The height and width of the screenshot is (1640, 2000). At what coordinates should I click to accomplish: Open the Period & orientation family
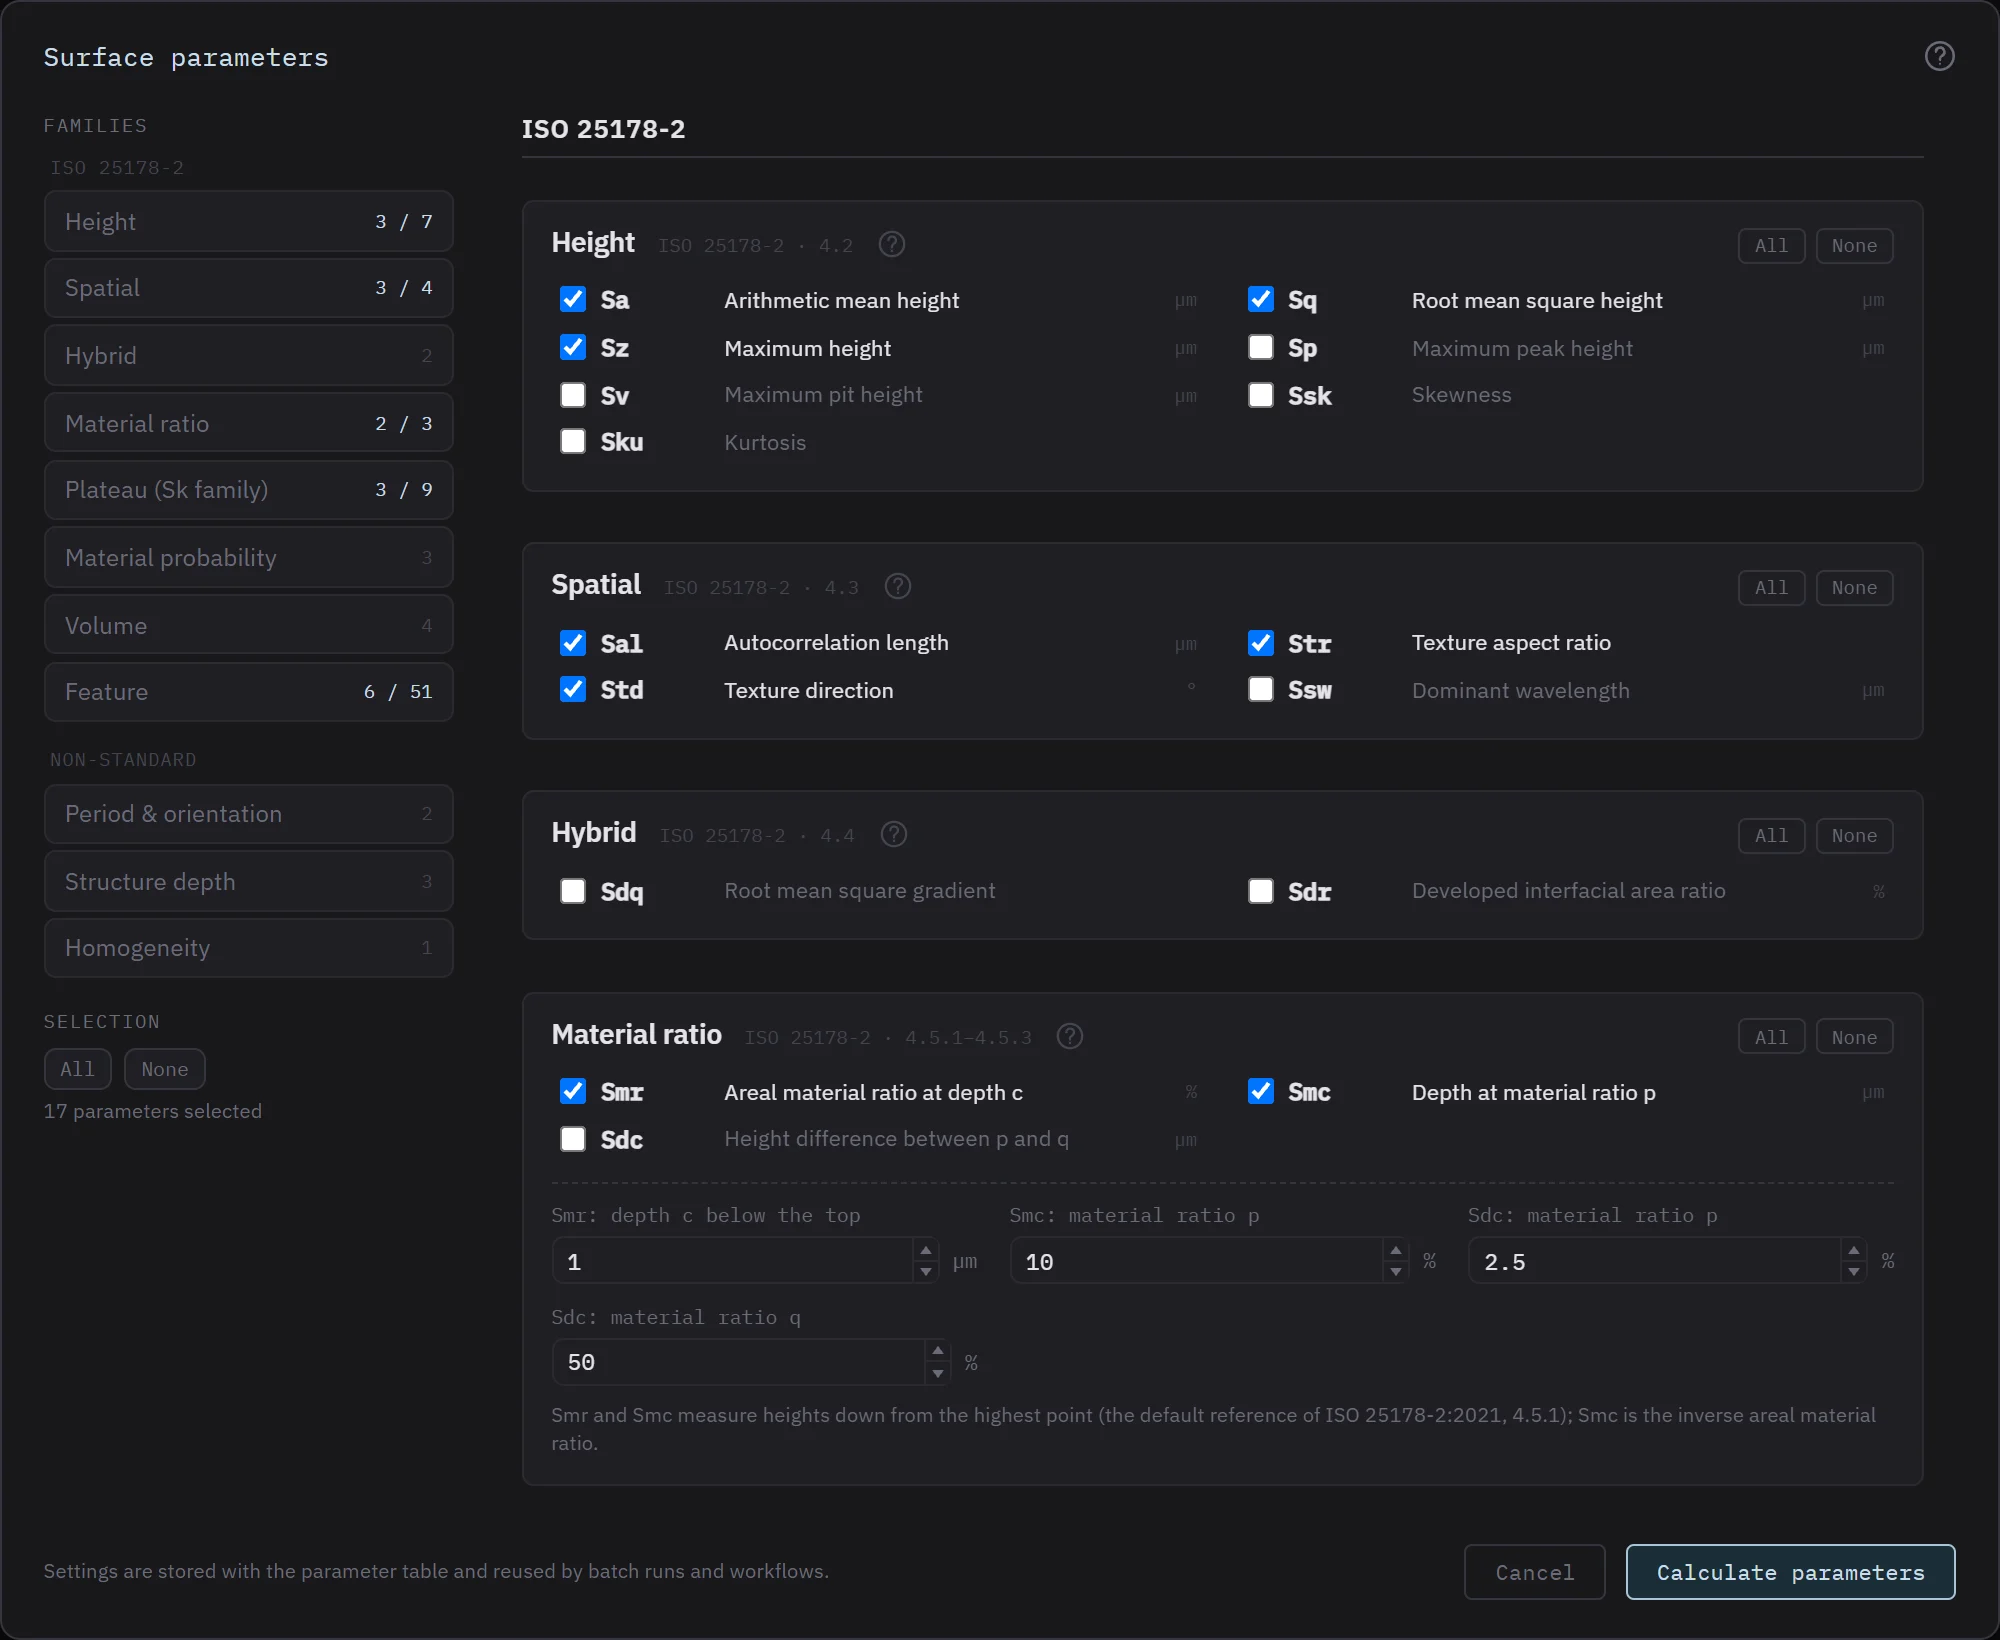pyautogui.click(x=249, y=814)
